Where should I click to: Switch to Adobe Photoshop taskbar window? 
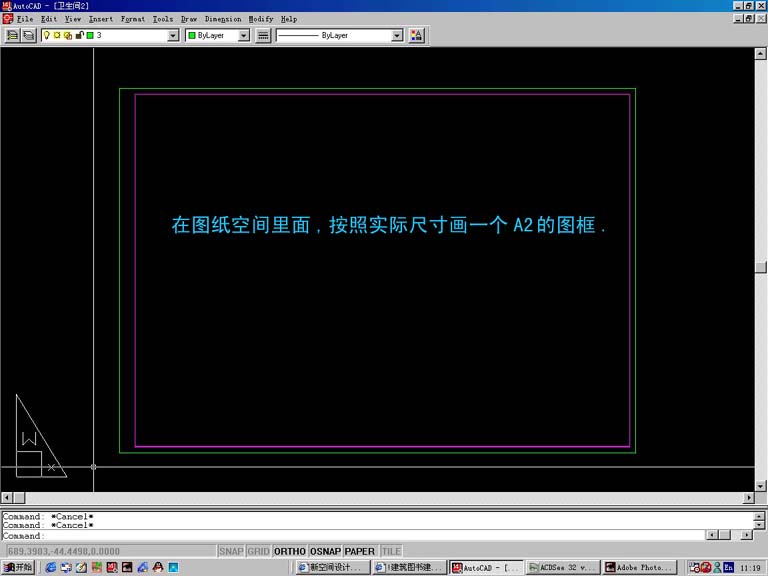click(x=639, y=567)
